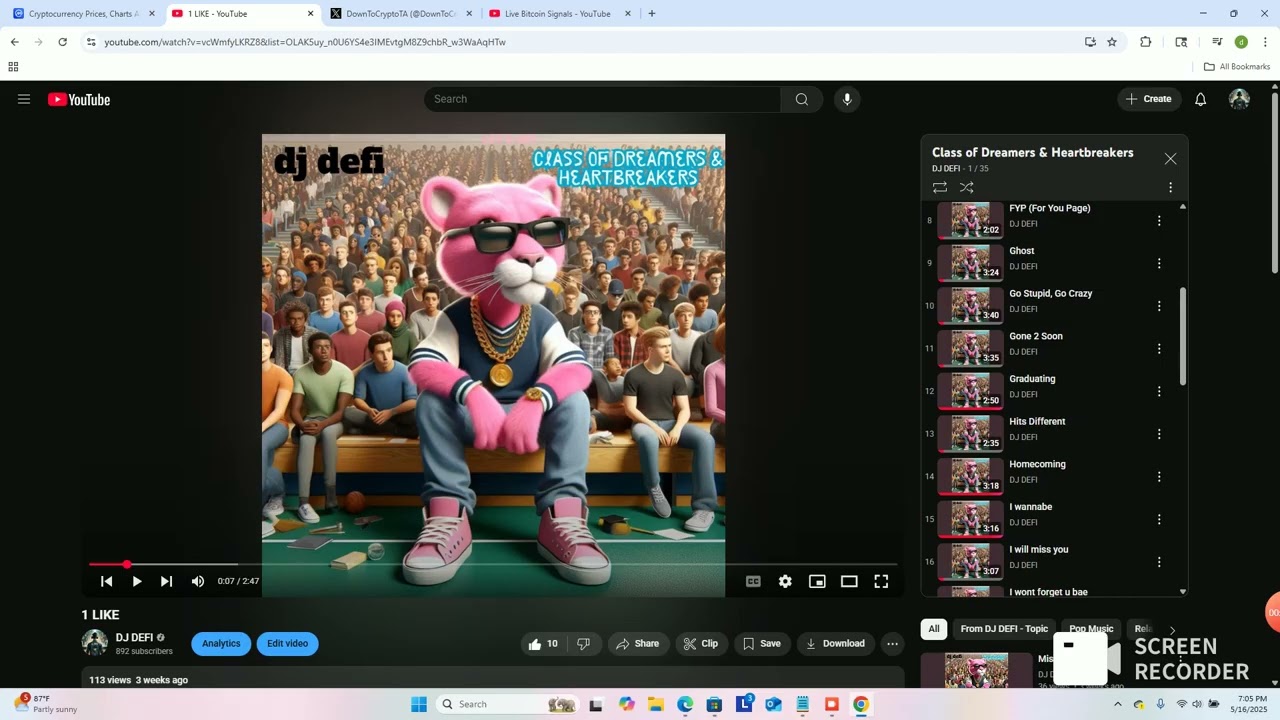
Task: Seek using the video progress bar
Action: [x=493, y=565]
